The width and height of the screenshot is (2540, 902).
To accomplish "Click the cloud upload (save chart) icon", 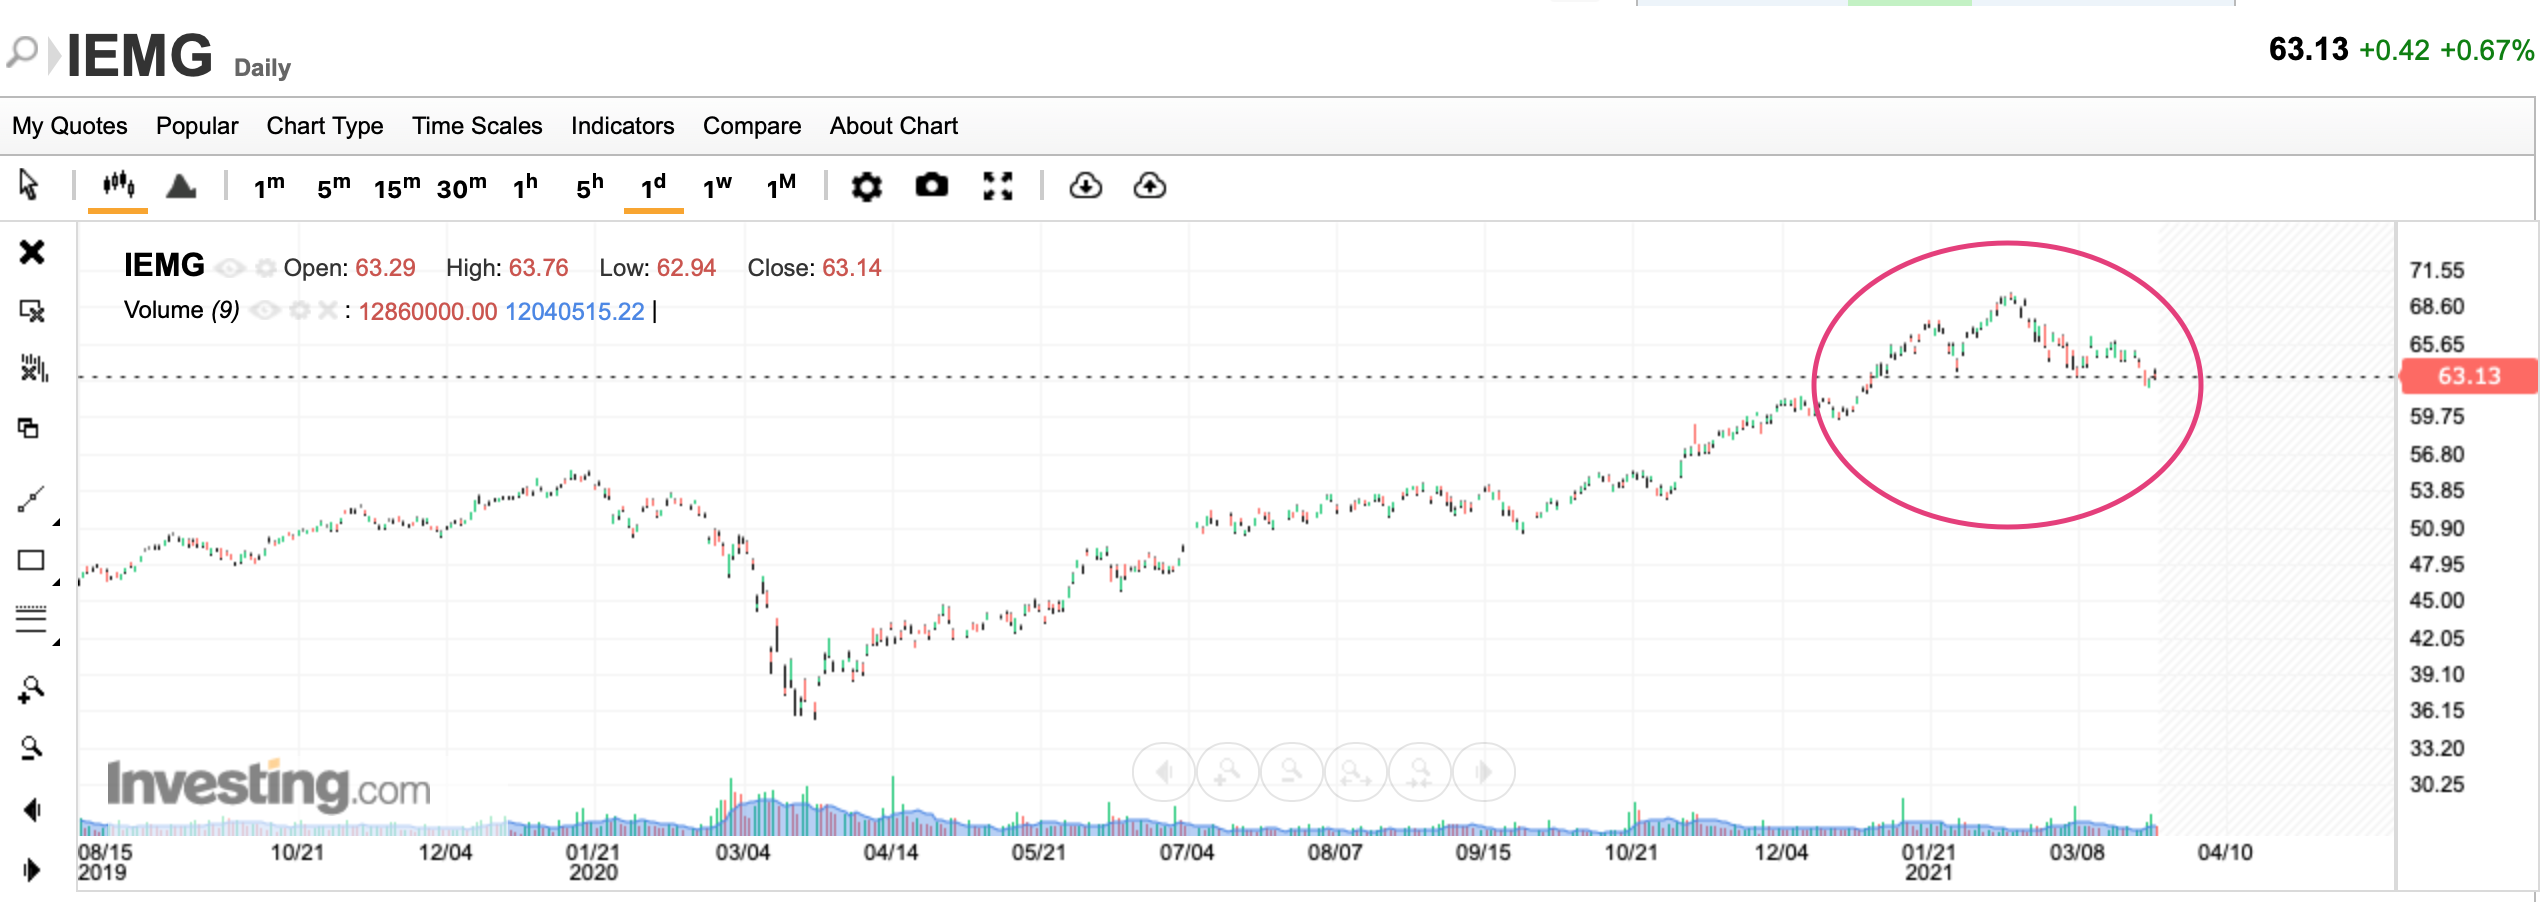I will click(x=1149, y=186).
